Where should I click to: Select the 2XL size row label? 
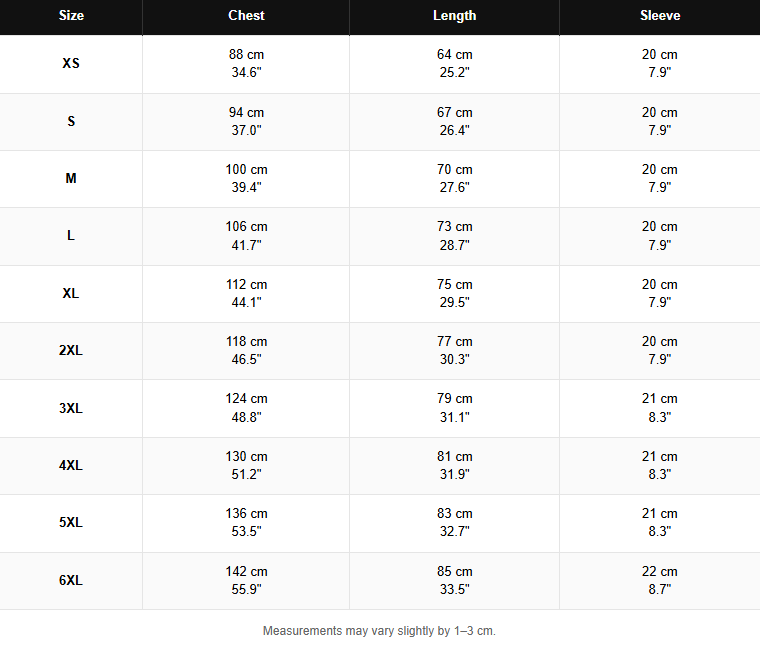tap(71, 350)
